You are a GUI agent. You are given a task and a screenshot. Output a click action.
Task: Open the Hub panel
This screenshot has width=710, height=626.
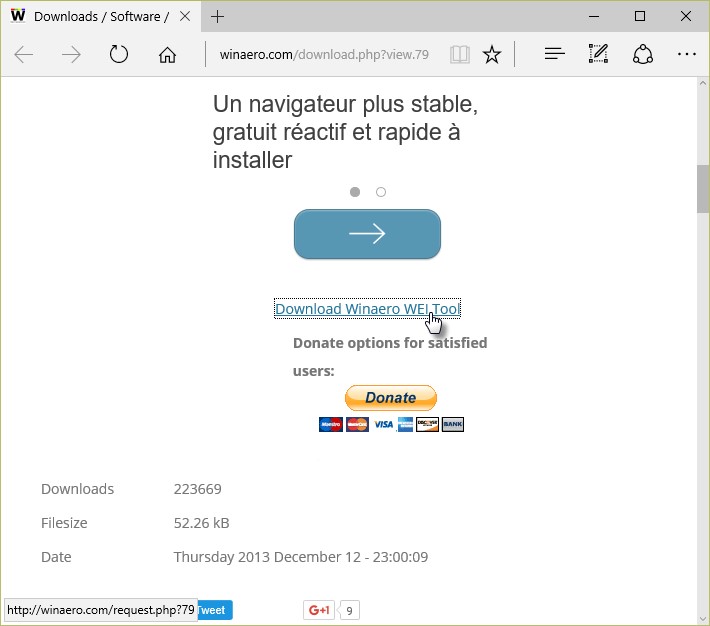point(555,55)
